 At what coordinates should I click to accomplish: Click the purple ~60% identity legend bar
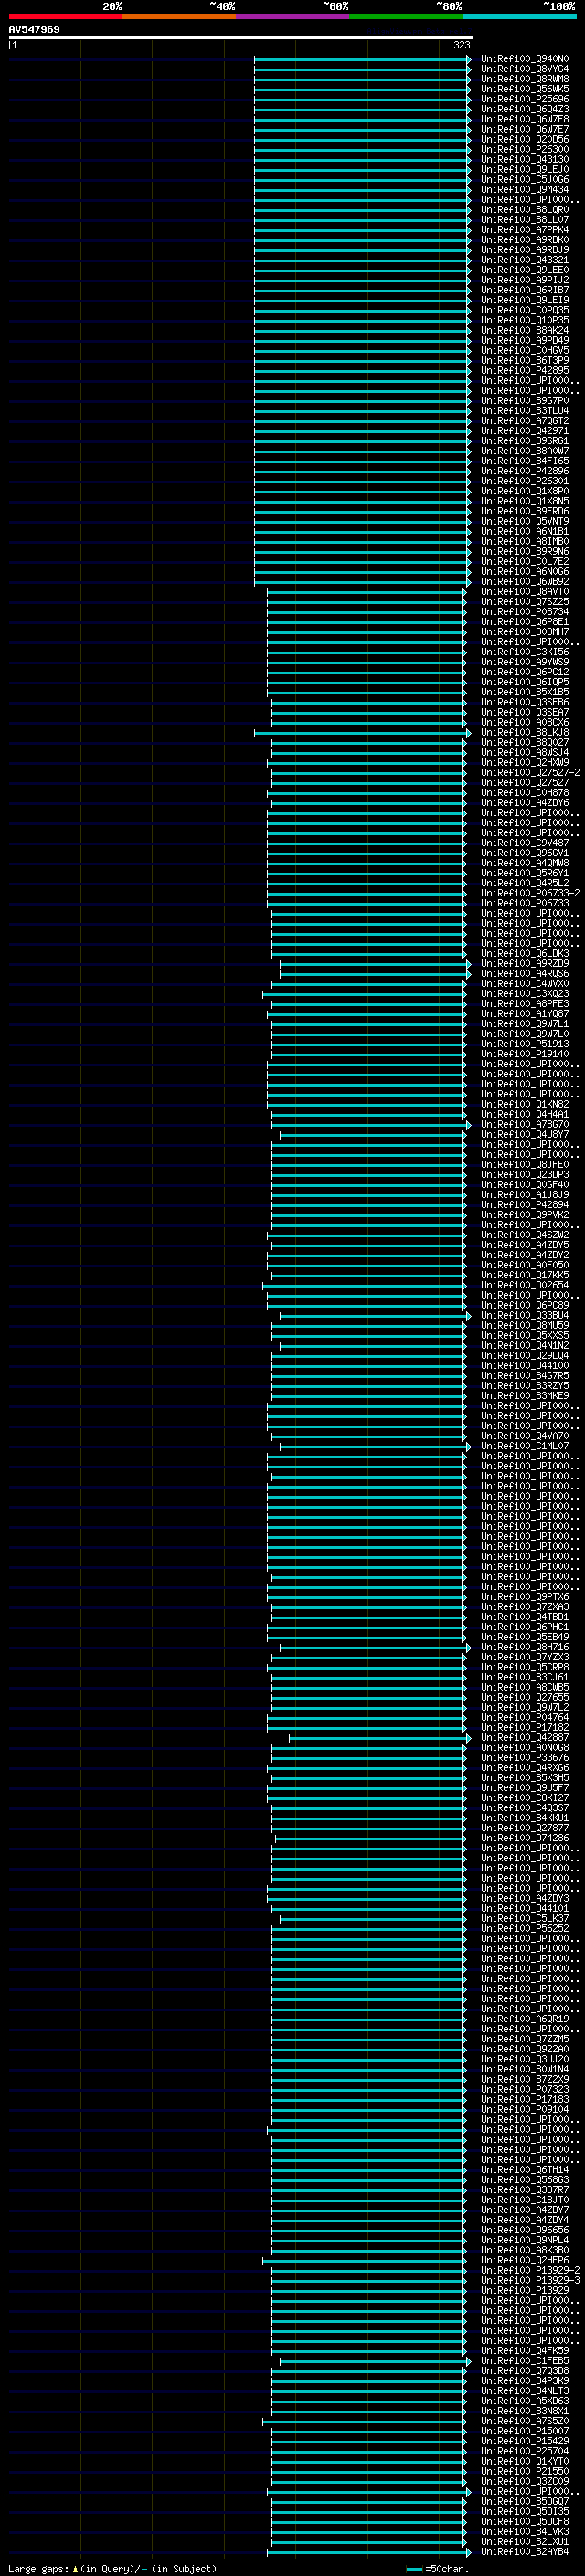[293, 16]
